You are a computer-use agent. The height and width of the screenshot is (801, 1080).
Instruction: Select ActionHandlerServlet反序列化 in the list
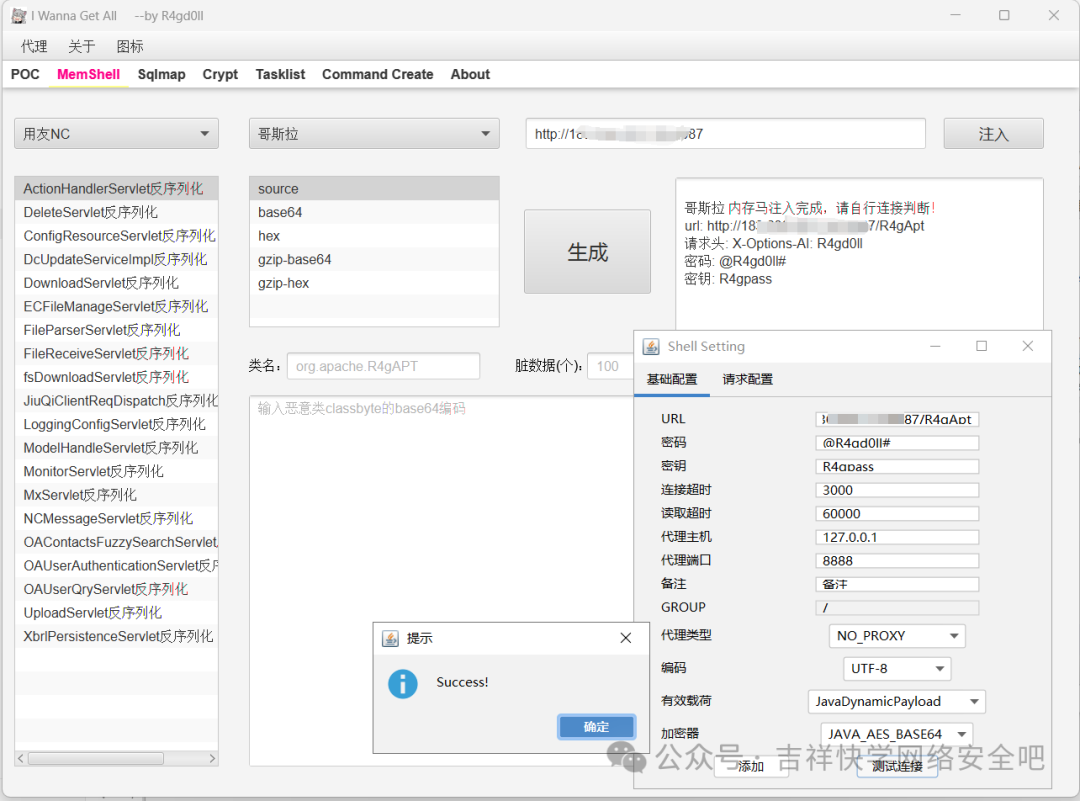116,189
